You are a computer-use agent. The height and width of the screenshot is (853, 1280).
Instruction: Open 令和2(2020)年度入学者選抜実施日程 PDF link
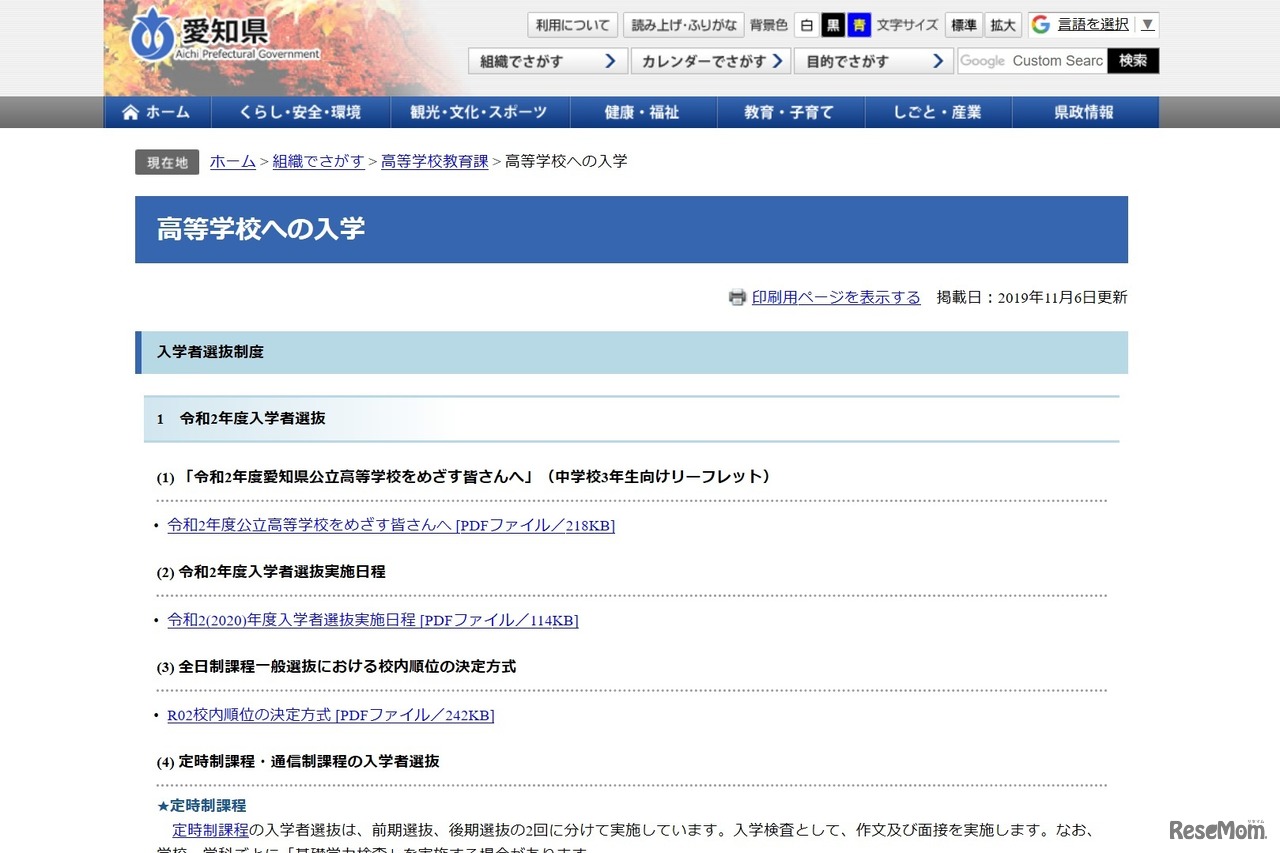point(373,620)
